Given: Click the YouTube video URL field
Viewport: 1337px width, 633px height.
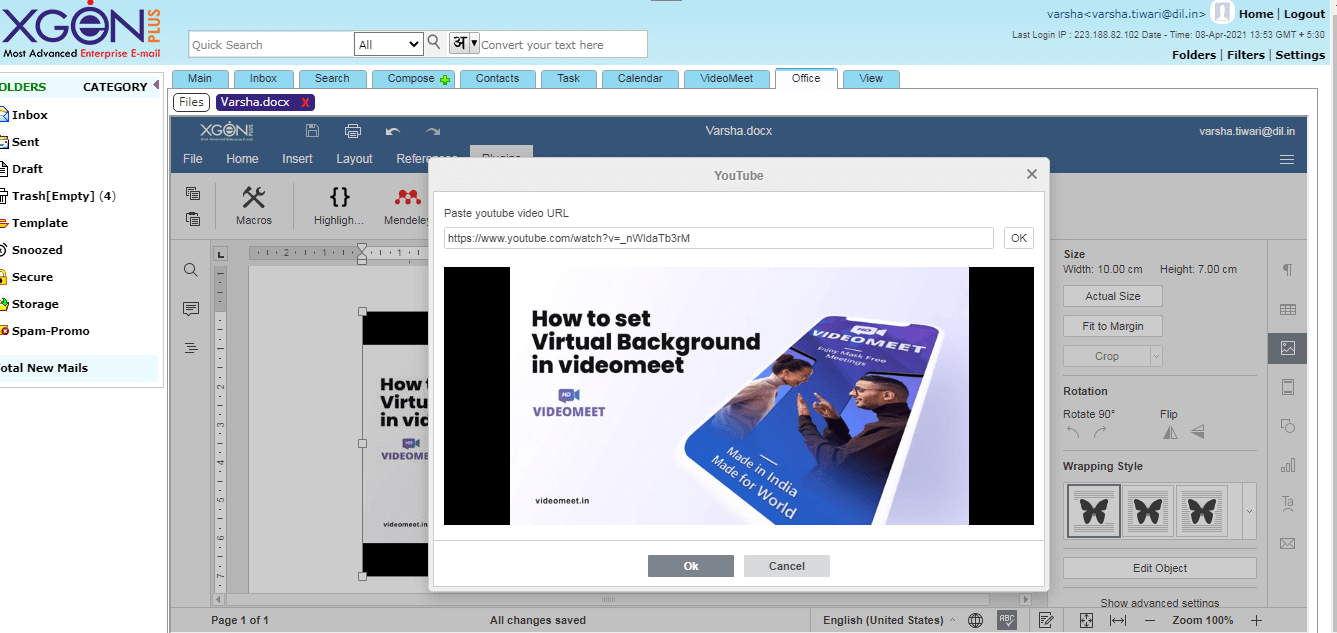Looking at the screenshot, I should [719, 238].
